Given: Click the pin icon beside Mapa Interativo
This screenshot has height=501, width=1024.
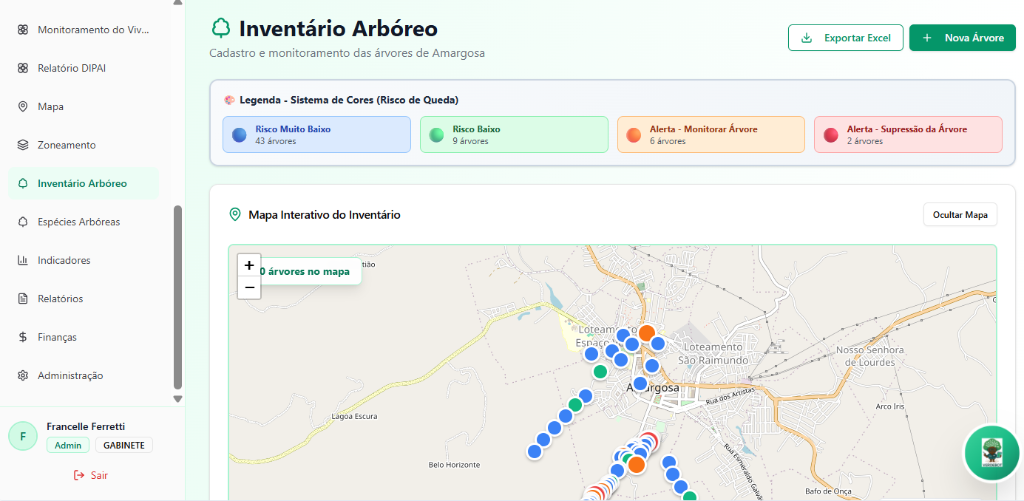Looking at the screenshot, I should 235,214.
